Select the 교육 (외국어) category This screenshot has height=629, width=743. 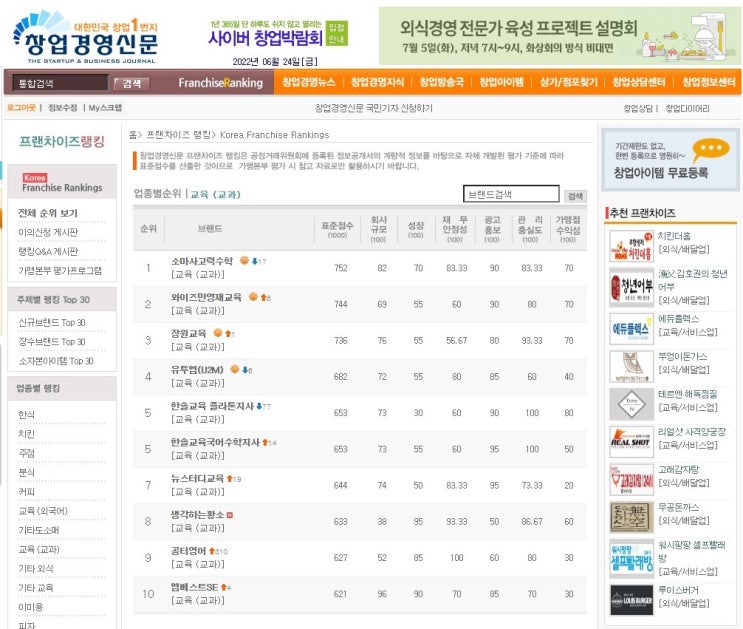(x=43, y=510)
